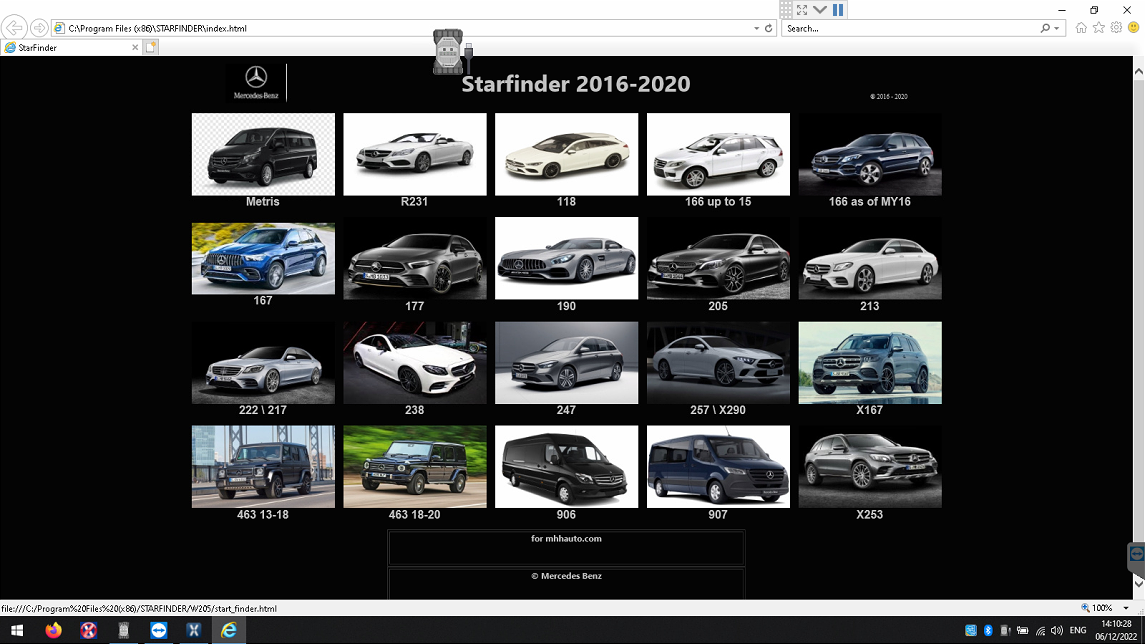Click the 166 as of MY16 label
This screenshot has width=1145, height=644.
(x=869, y=202)
